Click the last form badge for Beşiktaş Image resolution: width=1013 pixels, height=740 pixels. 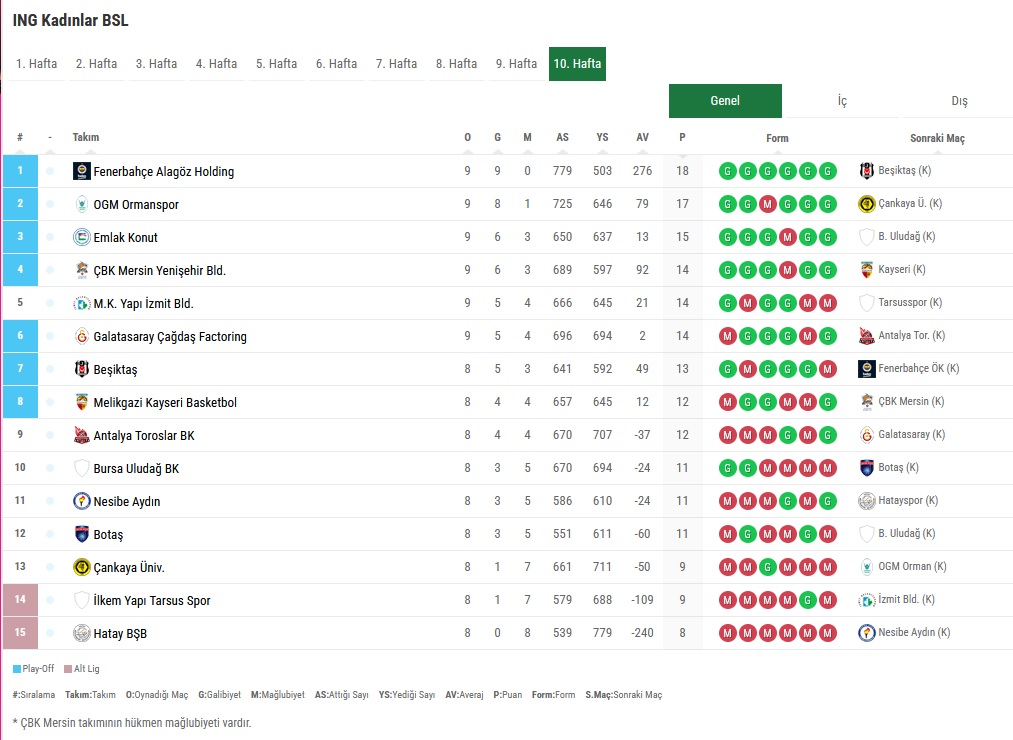pos(828,369)
